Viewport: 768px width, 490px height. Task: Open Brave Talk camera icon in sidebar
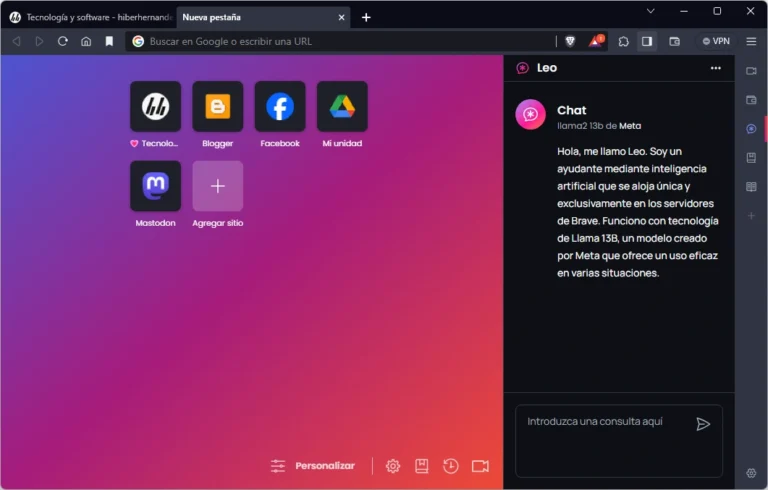click(751, 71)
